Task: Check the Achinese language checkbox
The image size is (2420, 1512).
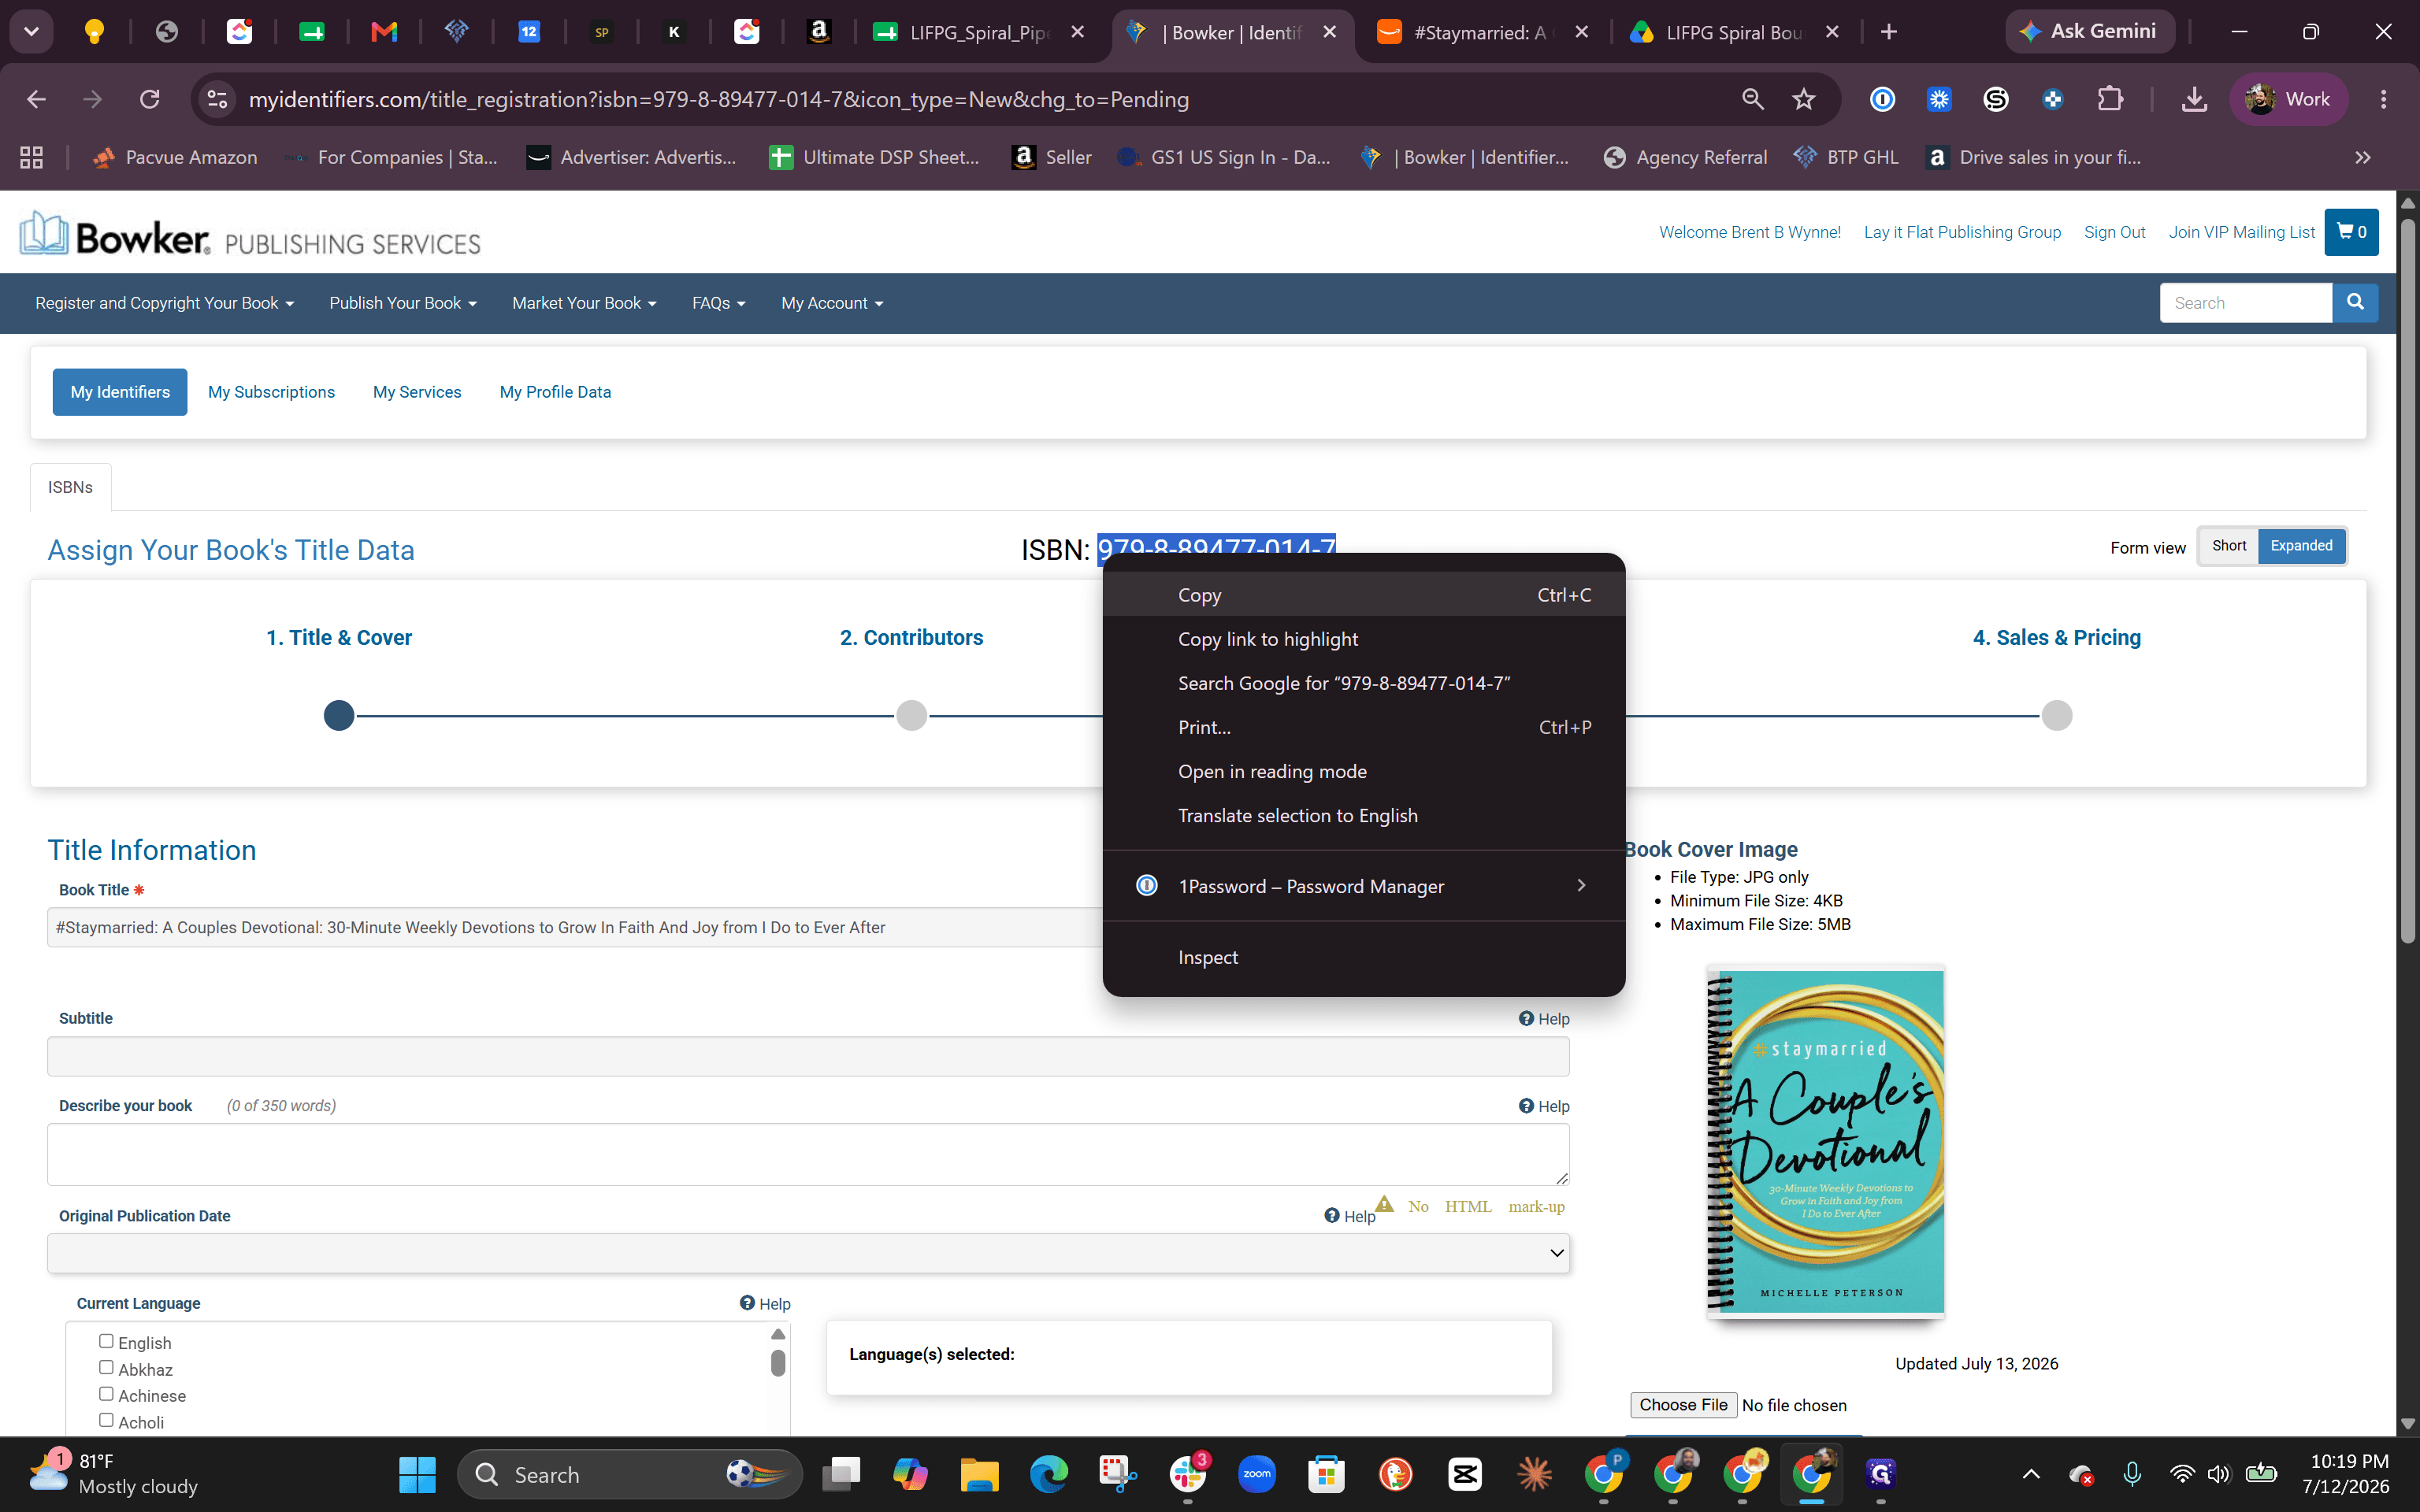Action: click(106, 1394)
